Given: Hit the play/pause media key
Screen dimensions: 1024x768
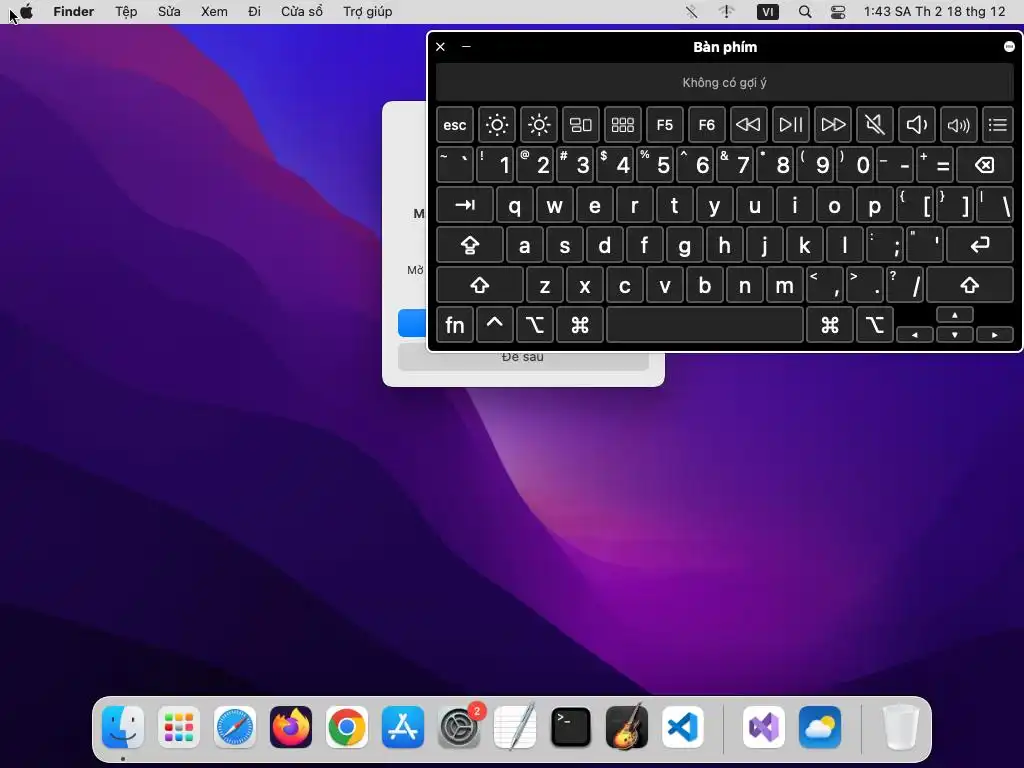Looking at the screenshot, I should [x=791, y=125].
